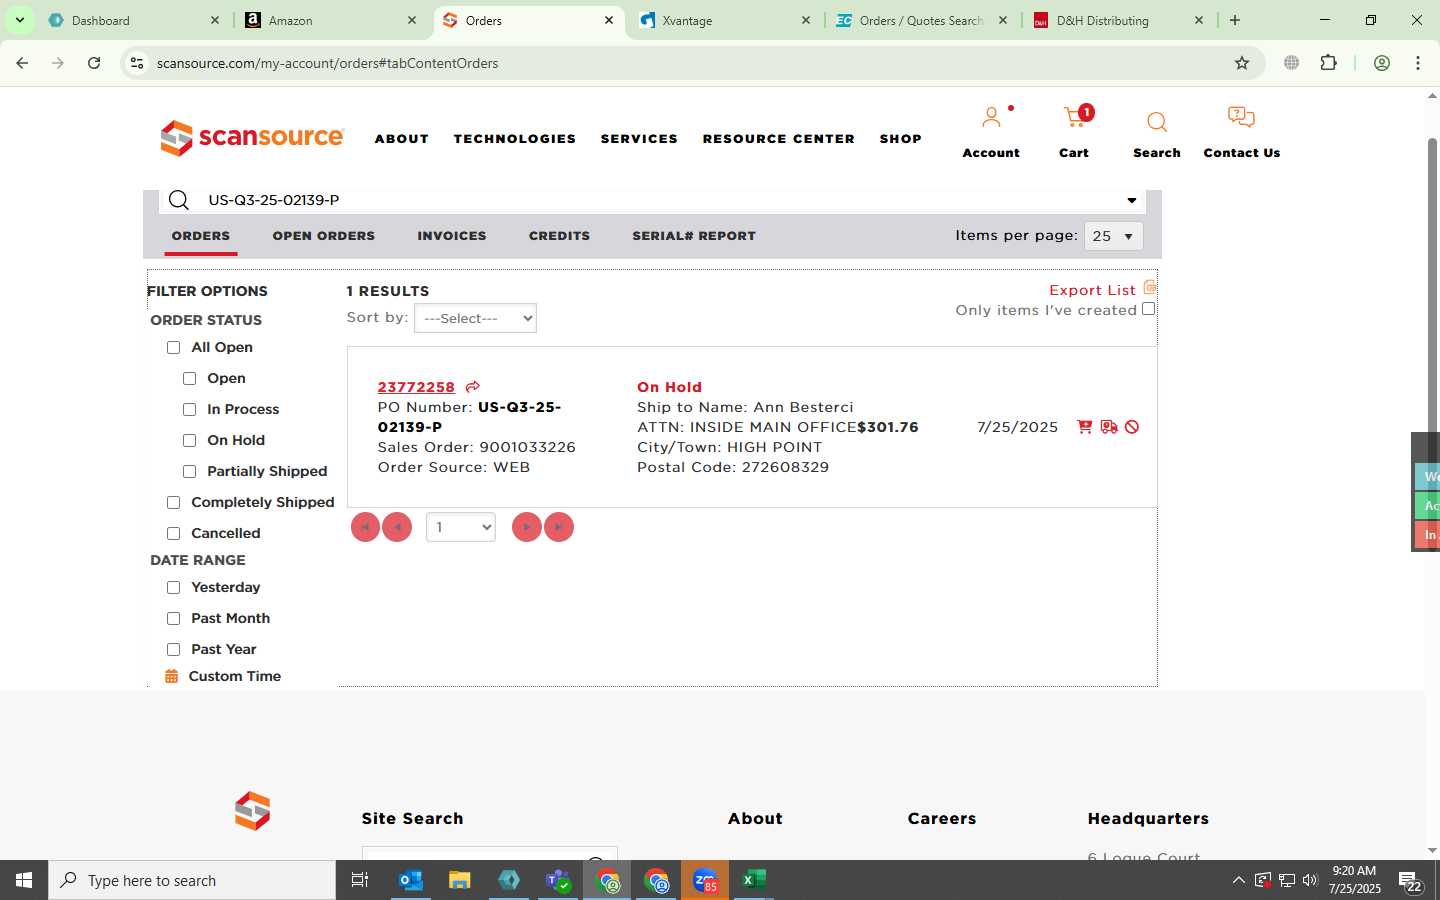
Task: Open Chrome extensions puzzle icon
Action: [x=1329, y=63]
